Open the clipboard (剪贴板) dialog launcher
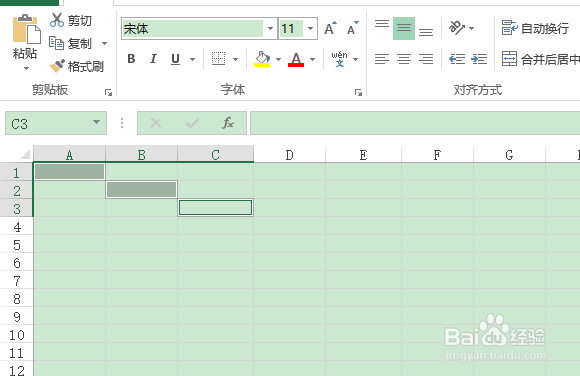The height and width of the screenshot is (376, 580). pyautogui.click(x=108, y=92)
